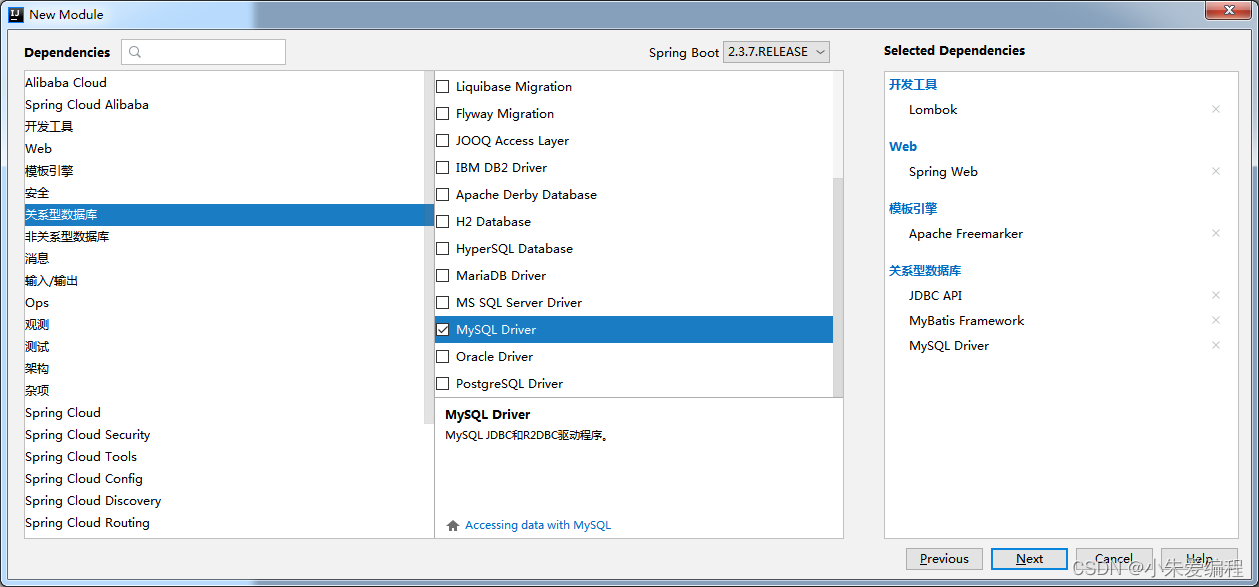Check the MariaDB Driver checkbox

(x=443, y=275)
